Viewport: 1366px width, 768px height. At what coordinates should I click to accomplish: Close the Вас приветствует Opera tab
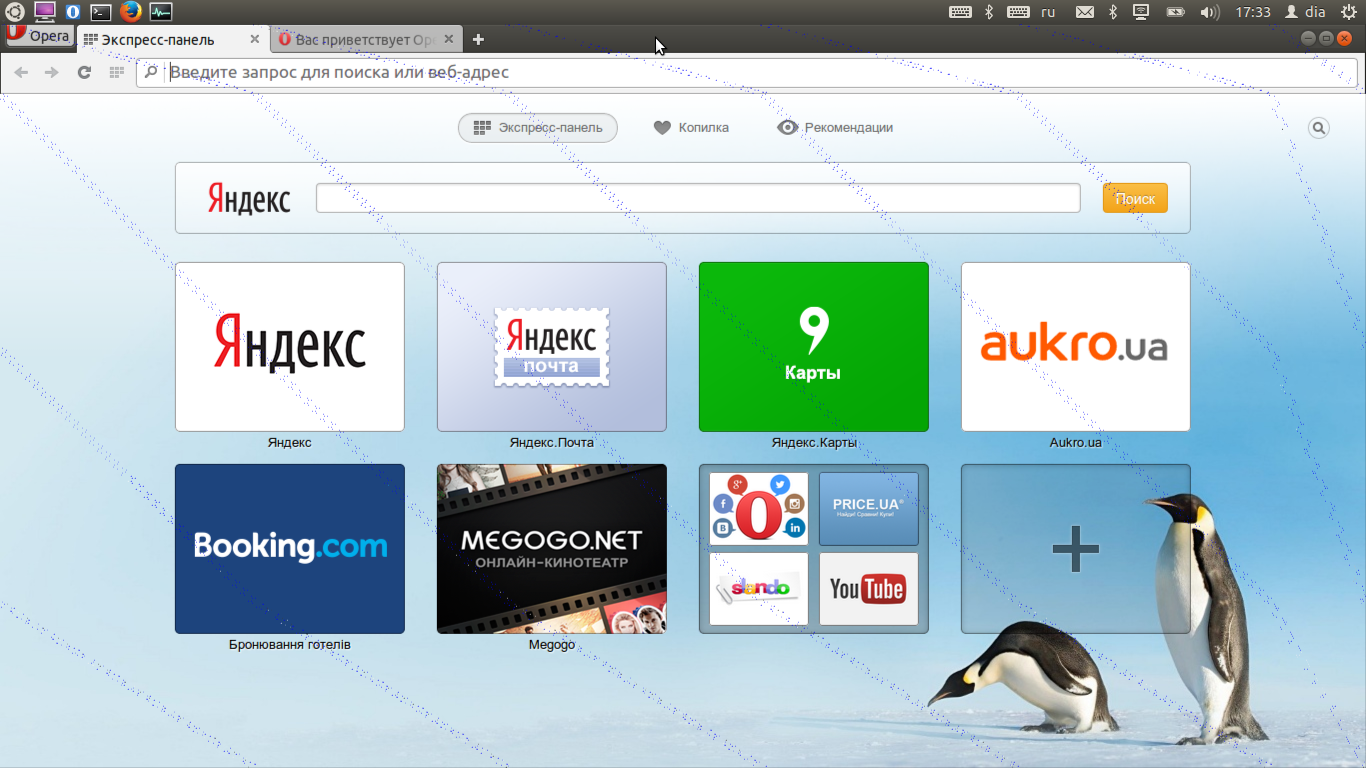point(448,40)
